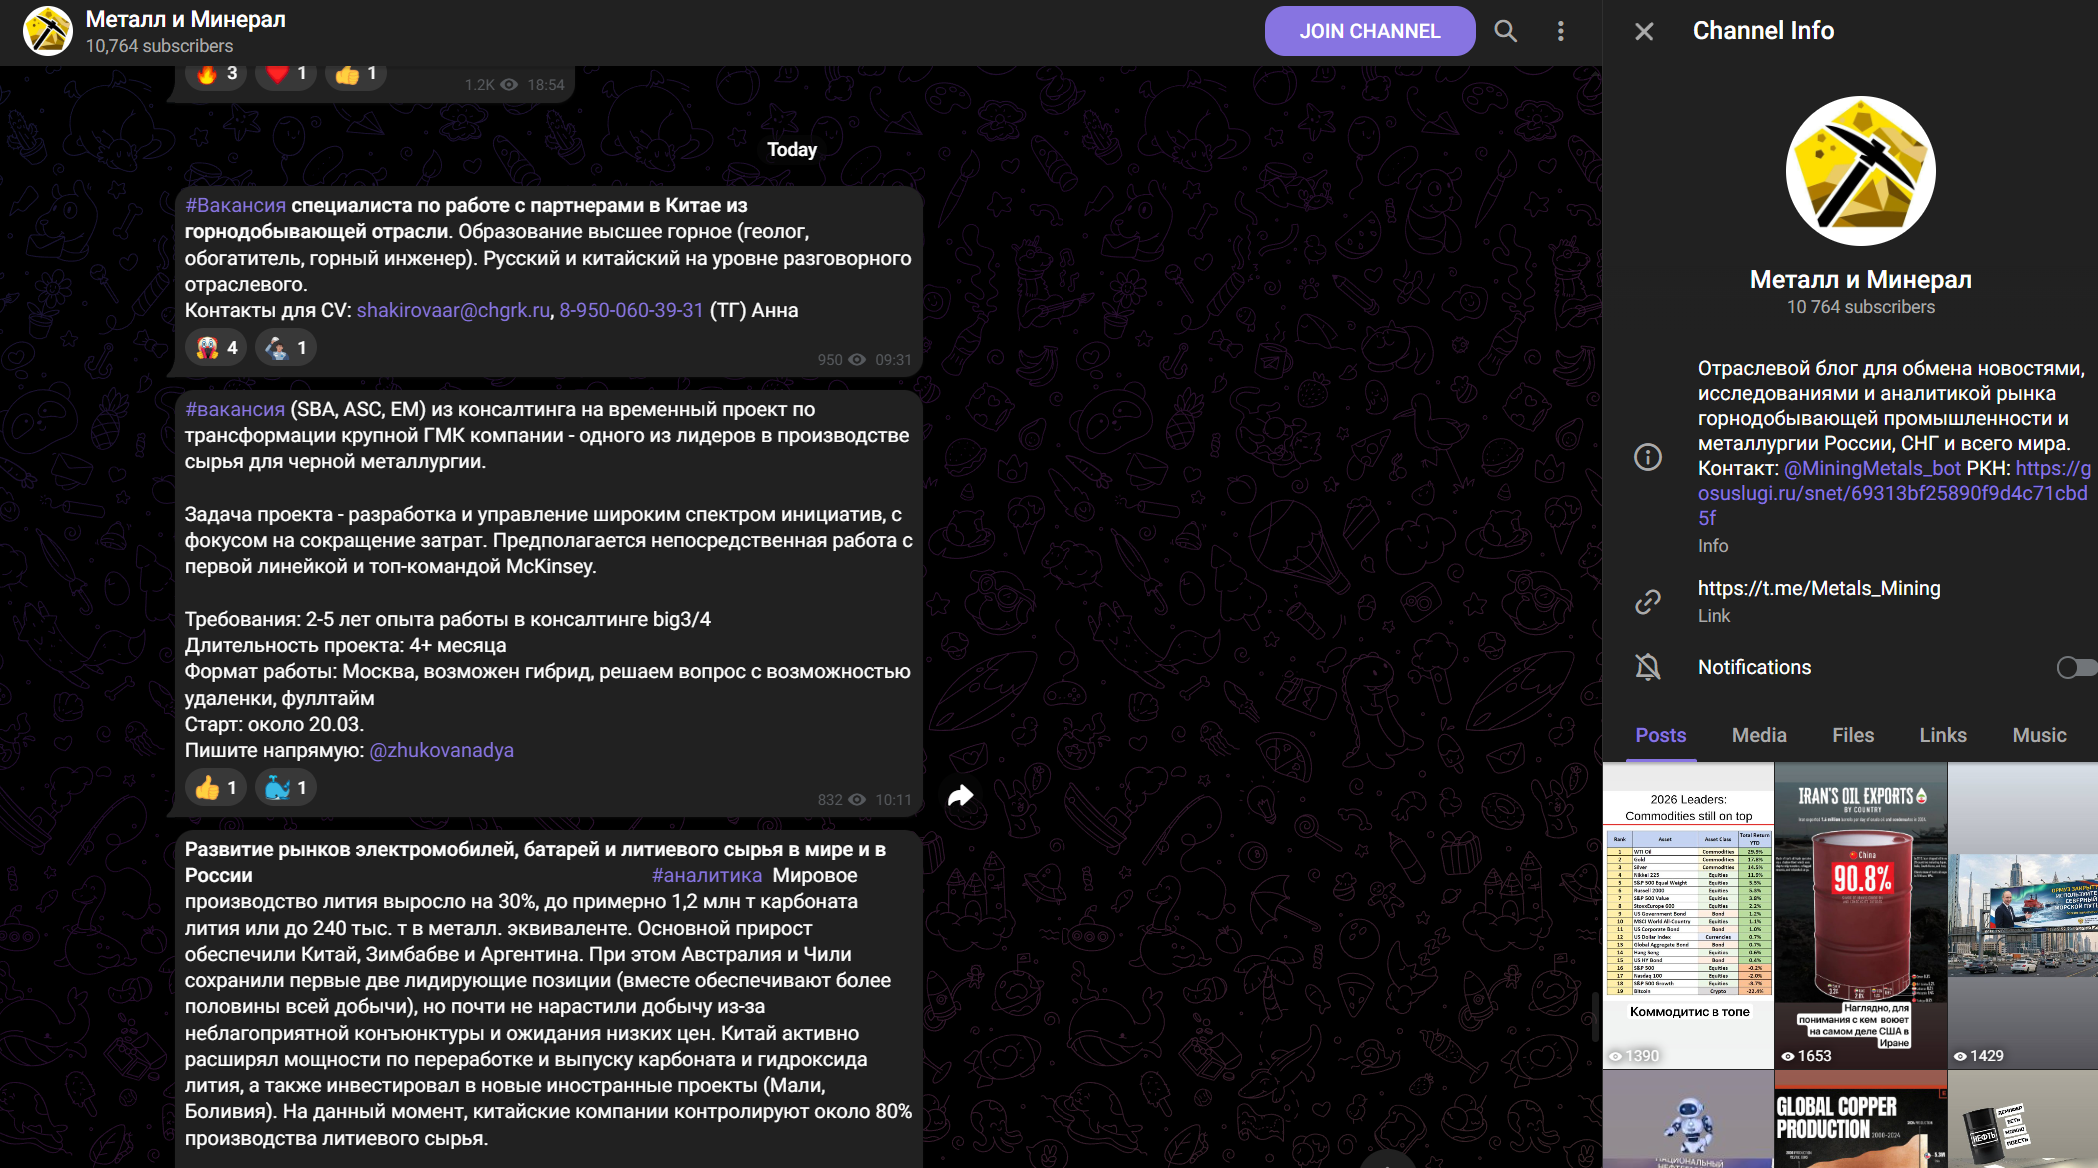
Task: Open channel search with magnifier icon
Action: point(1505,31)
